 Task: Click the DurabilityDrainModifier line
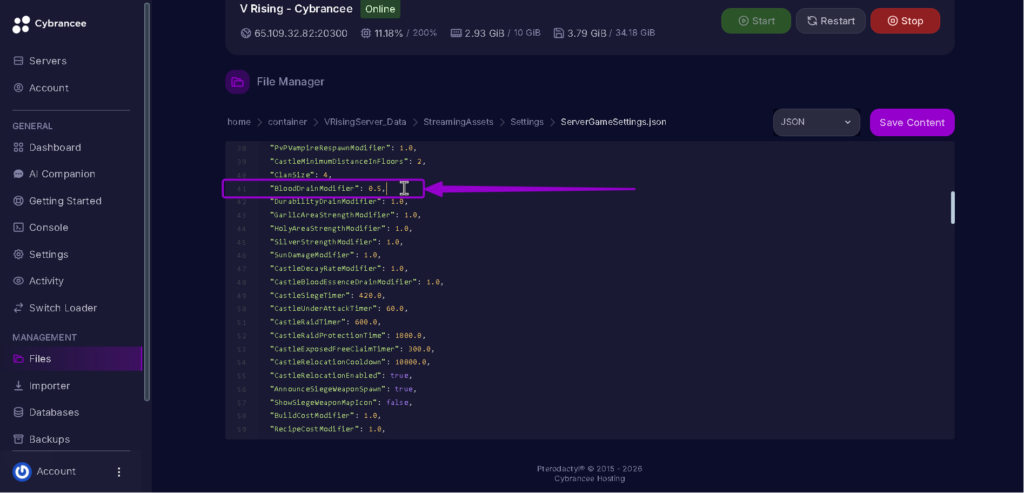tap(338, 202)
